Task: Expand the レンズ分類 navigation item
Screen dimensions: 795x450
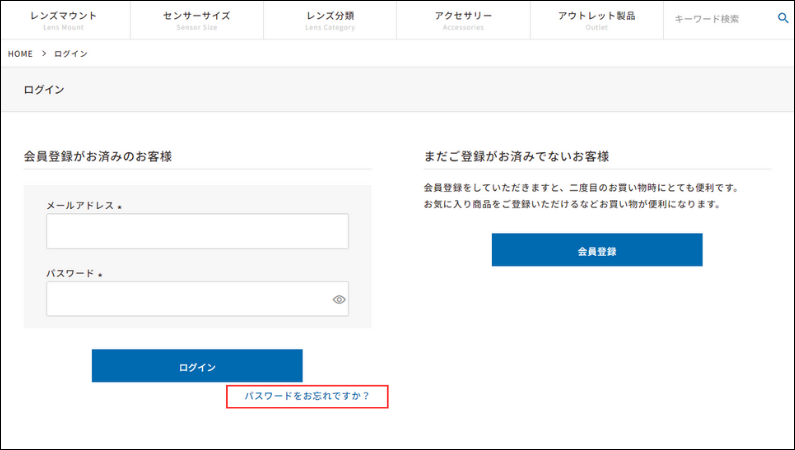Action: click(x=330, y=20)
